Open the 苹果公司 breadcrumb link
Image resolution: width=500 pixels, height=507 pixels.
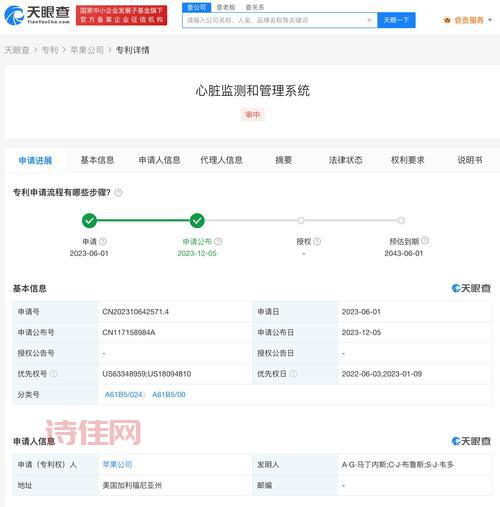tap(87, 50)
